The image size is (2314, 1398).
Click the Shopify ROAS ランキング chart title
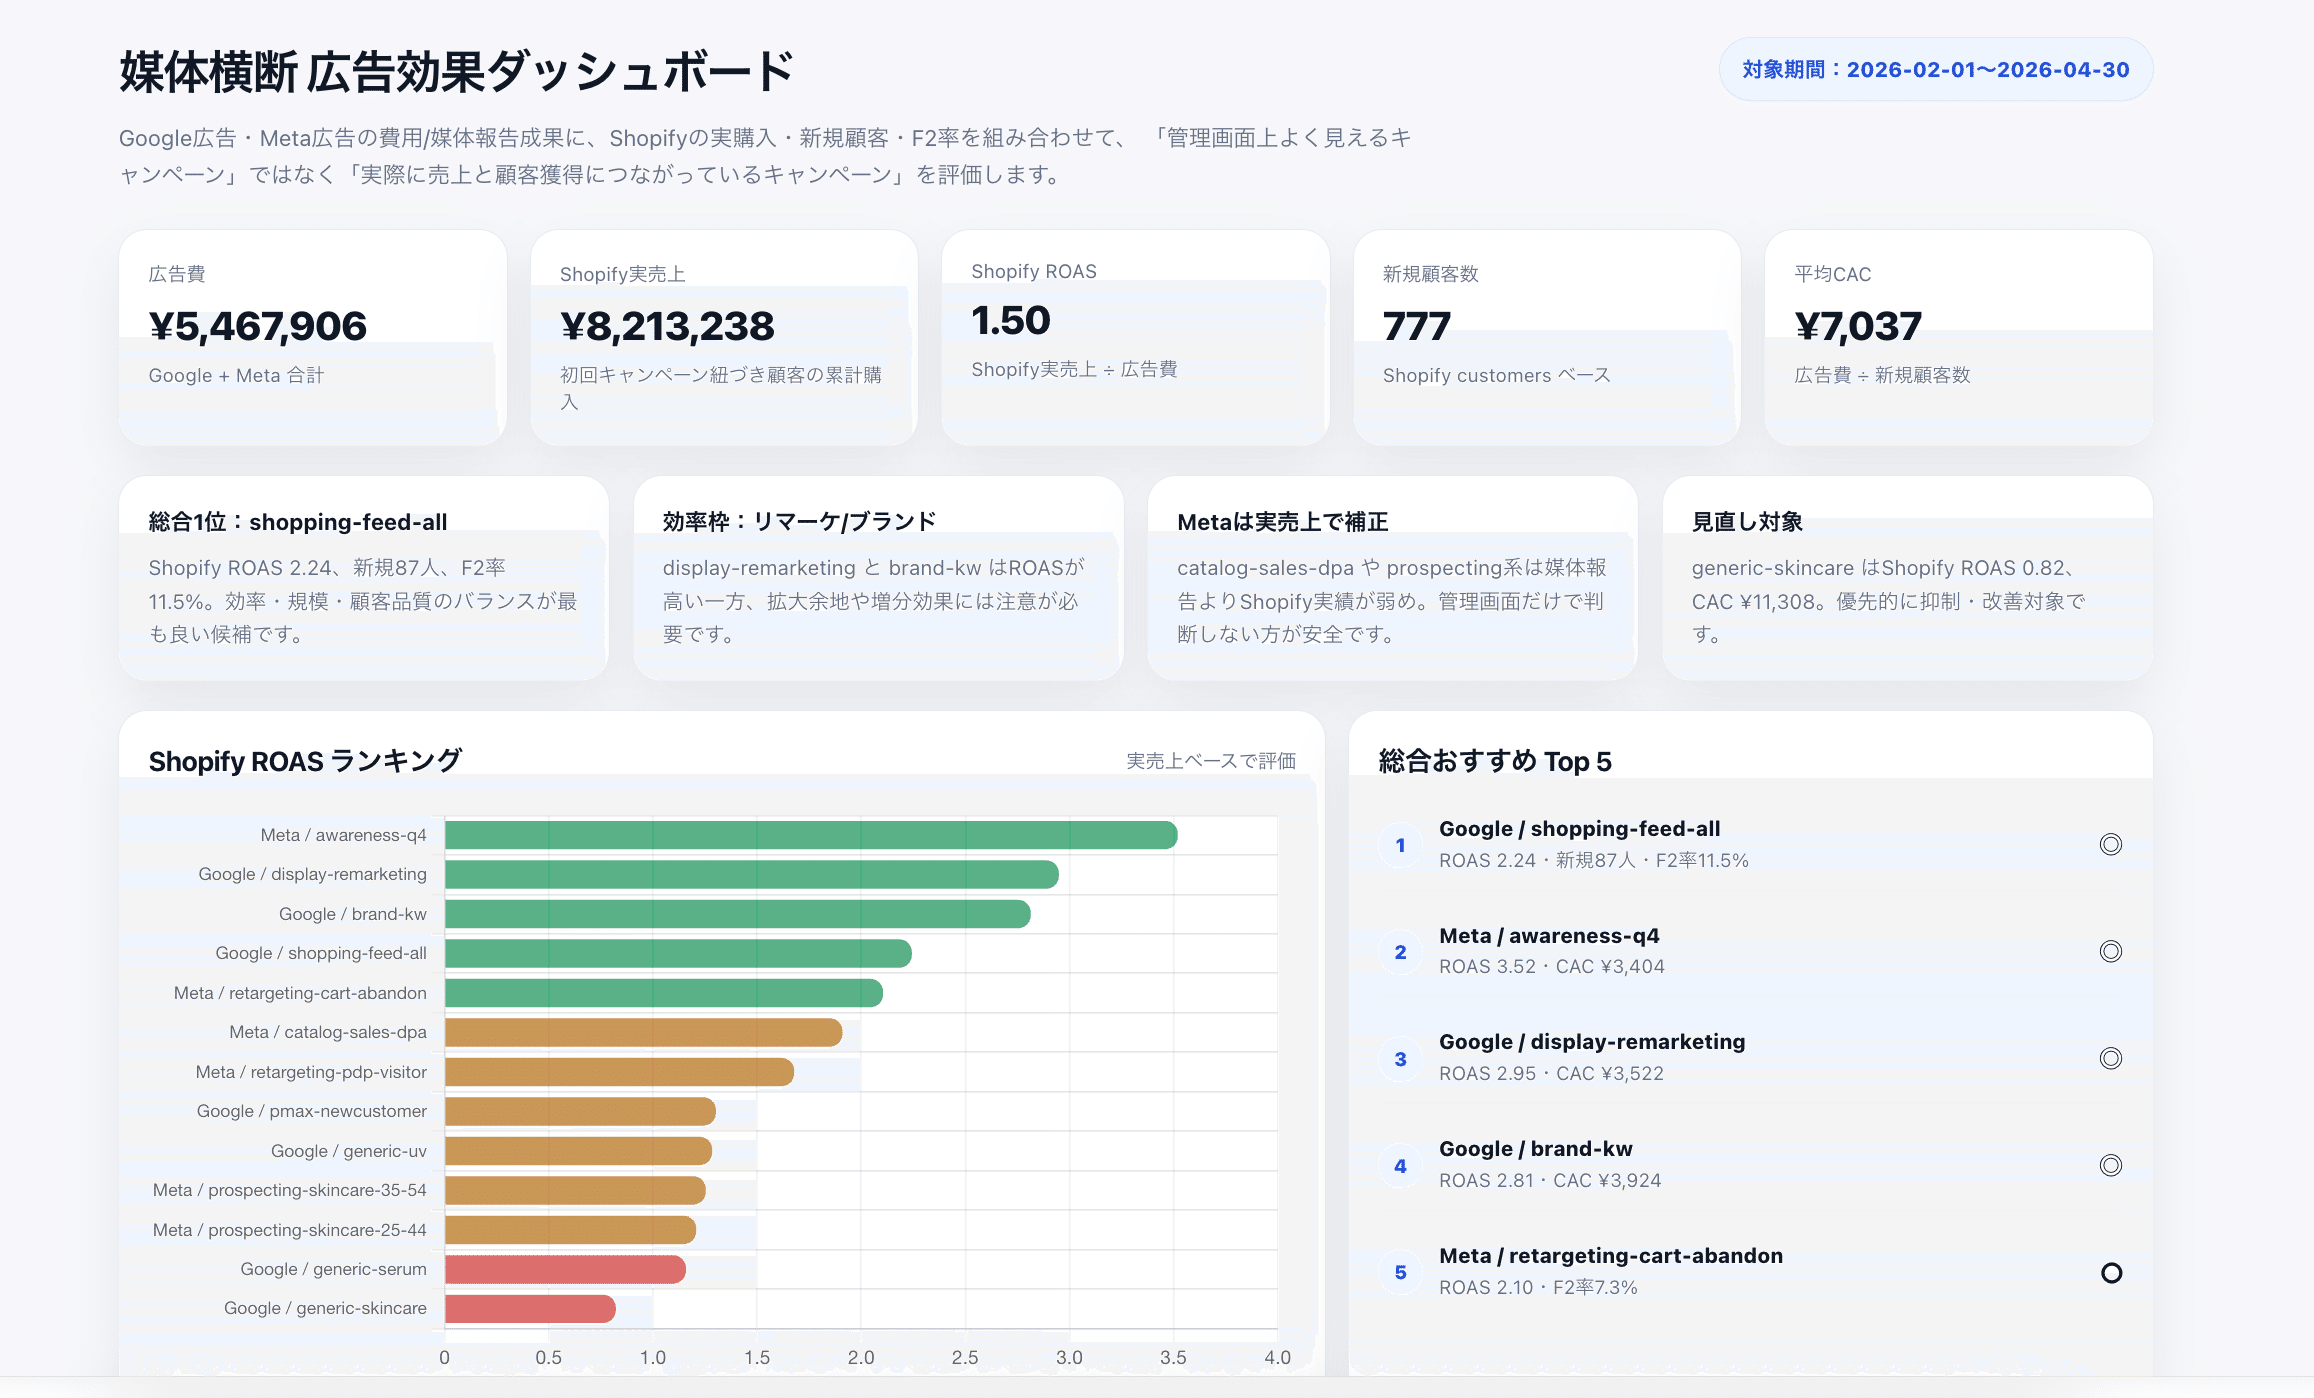(305, 761)
